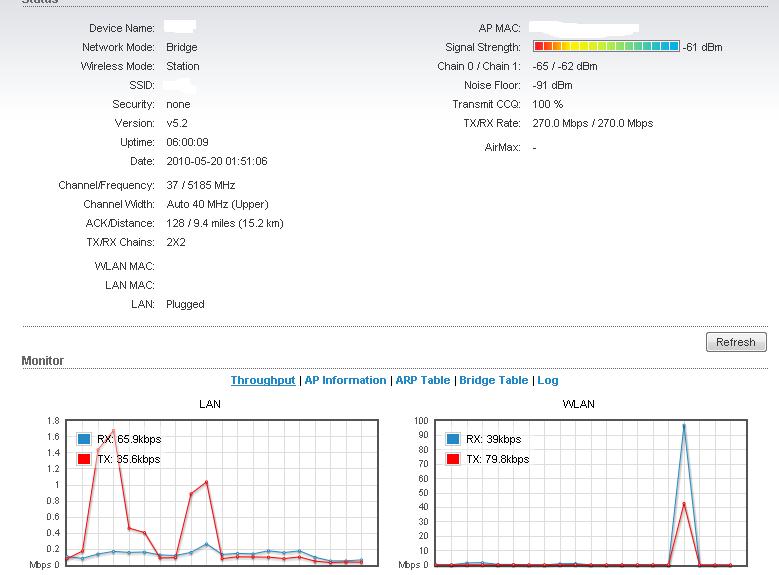Click the tall blue RX peak in WLAN graph
The width and height of the screenshot is (779, 575).
pos(684,426)
